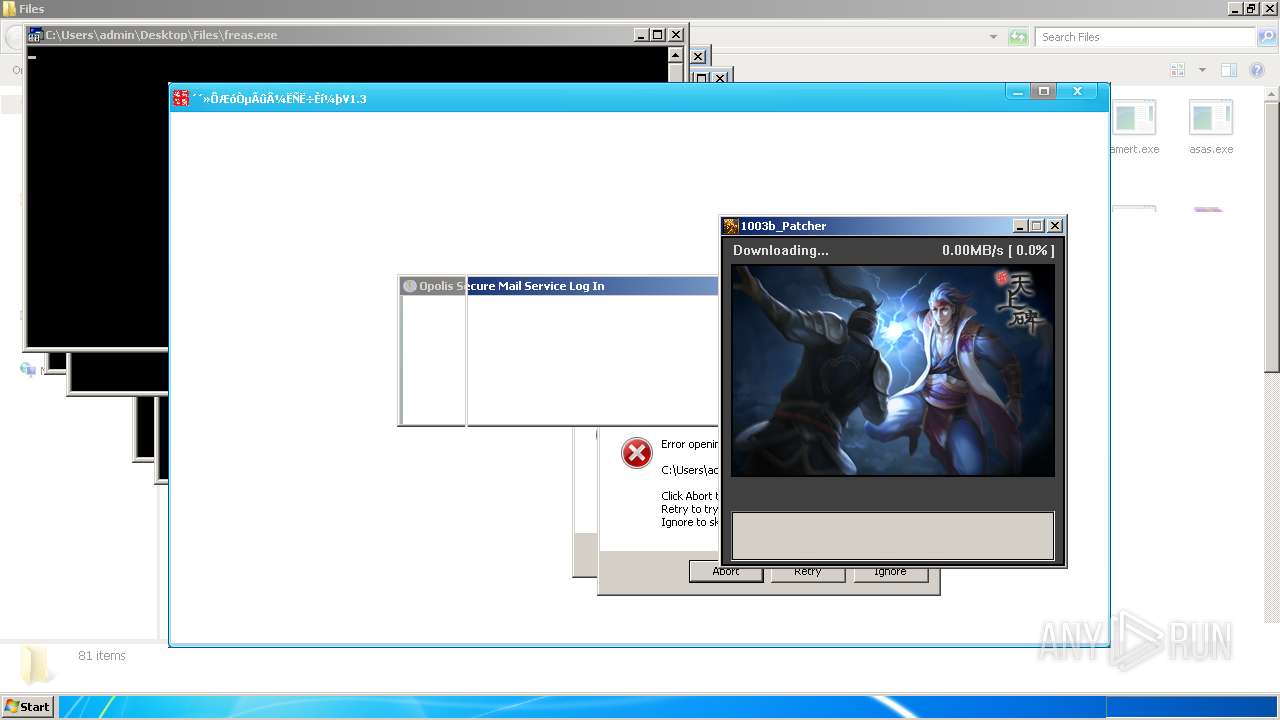Click the Ignore button in the error dialog
This screenshot has width=1280, height=720.
[x=890, y=573]
